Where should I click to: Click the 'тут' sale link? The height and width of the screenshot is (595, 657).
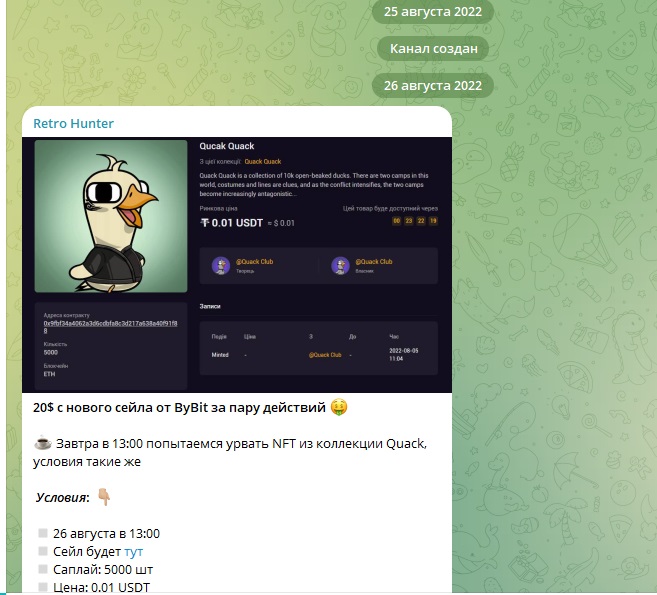[x=134, y=551]
